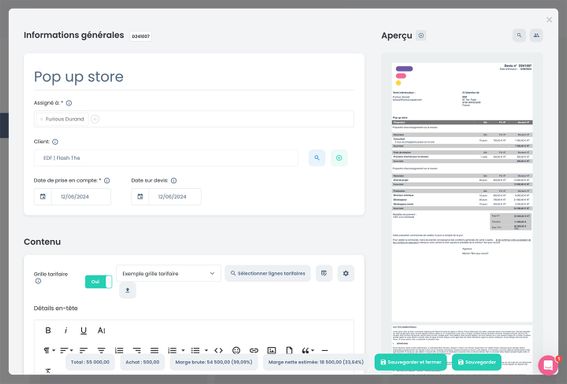Open the pricing grid settings gear

click(x=346, y=273)
